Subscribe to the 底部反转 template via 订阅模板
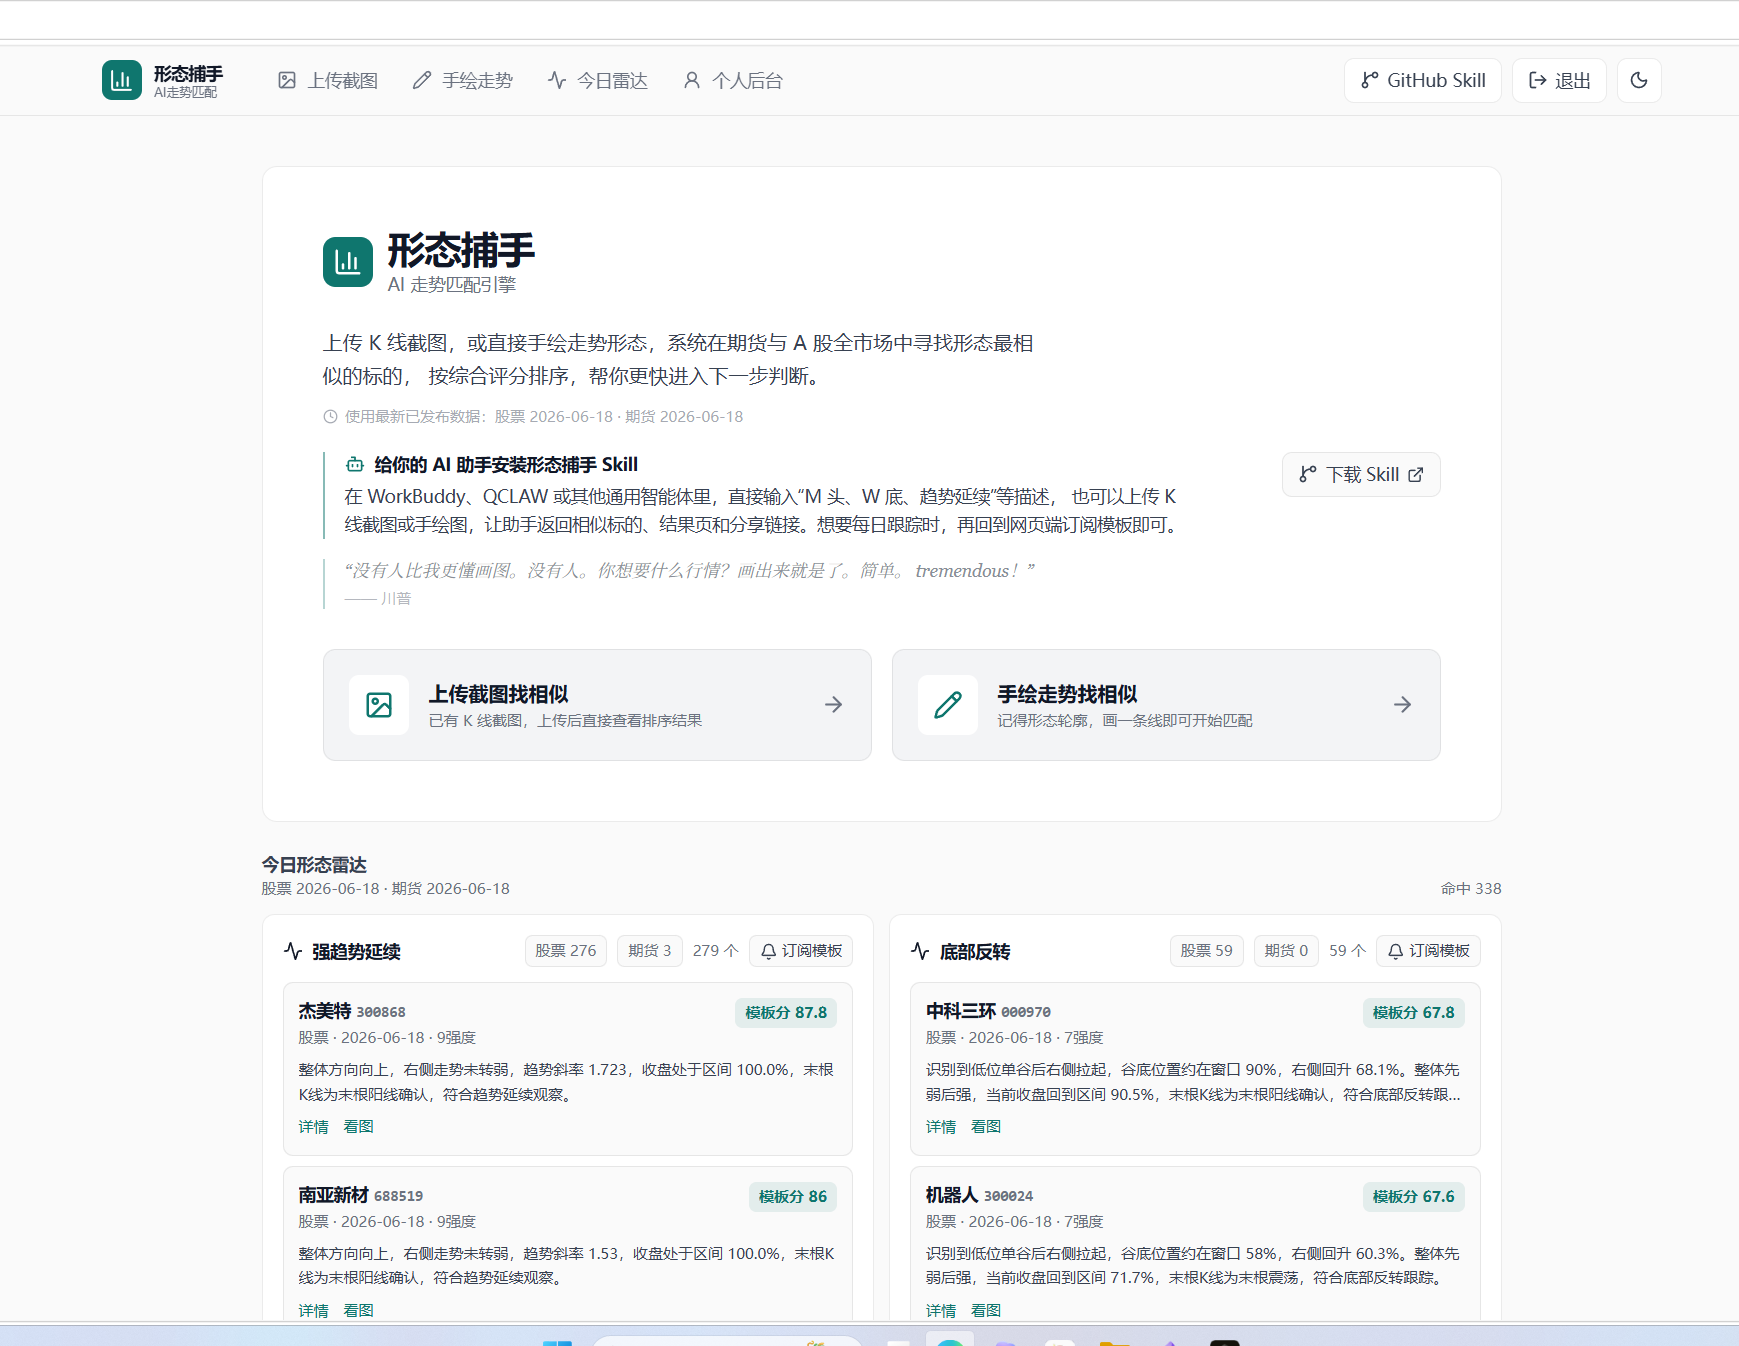The width and height of the screenshot is (1739, 1346). pyautogui.click(x=1429, y=951)
